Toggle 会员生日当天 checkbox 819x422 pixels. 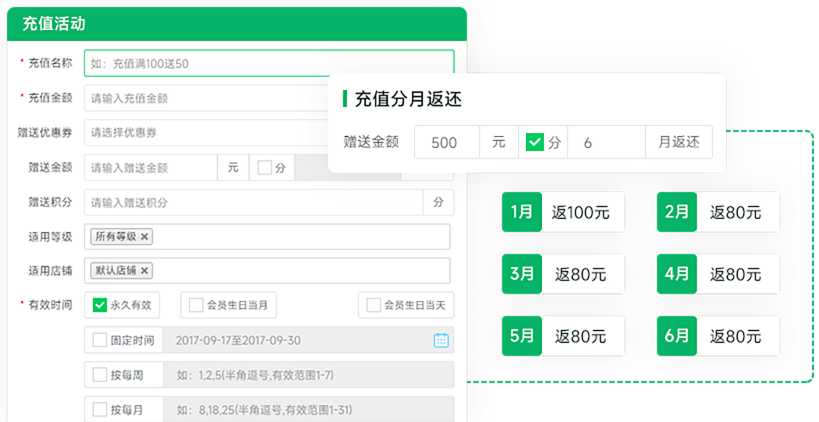tap(374, 305)
